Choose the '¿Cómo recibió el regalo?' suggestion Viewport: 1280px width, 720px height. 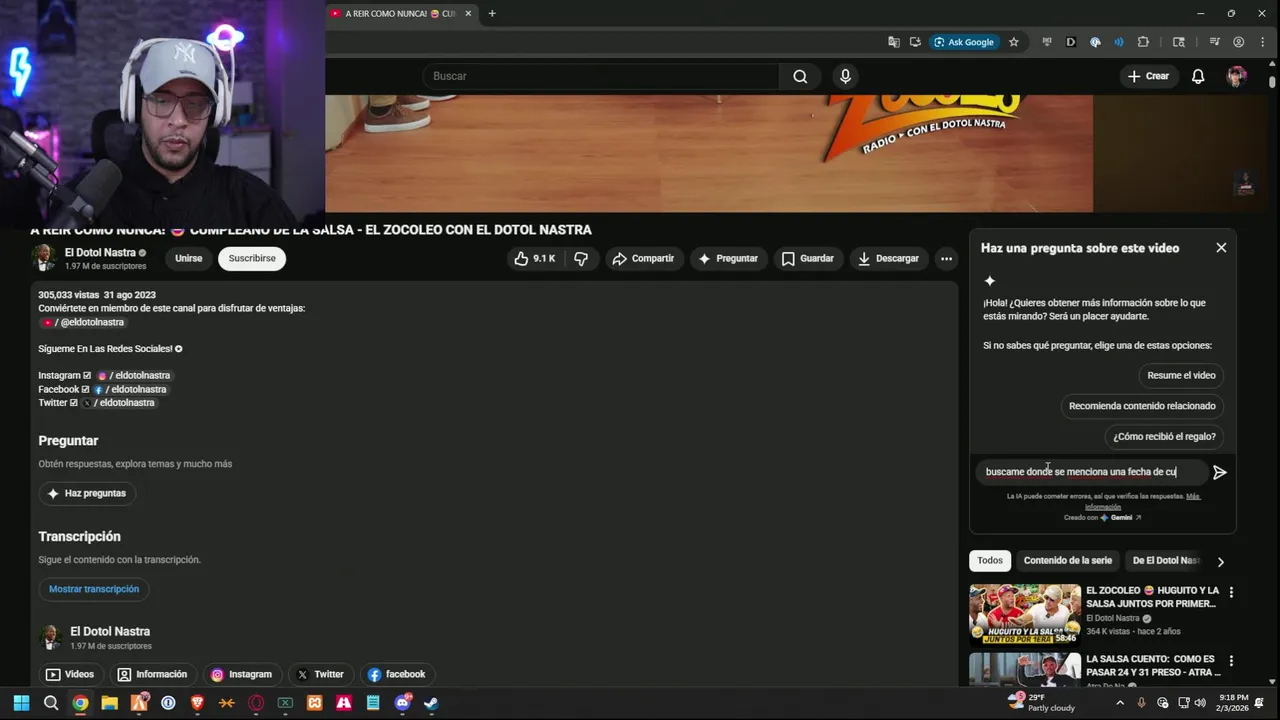pyautogui.click(x=1164, y=436)
